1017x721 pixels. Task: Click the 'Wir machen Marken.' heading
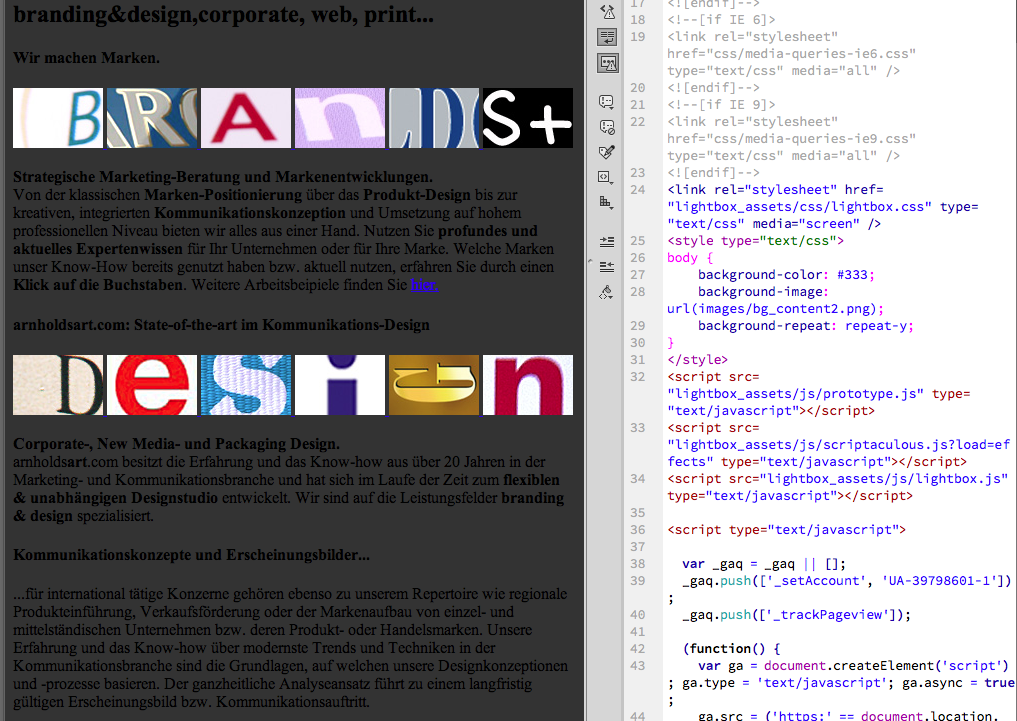pyautogui.click(x=86, y=58)
